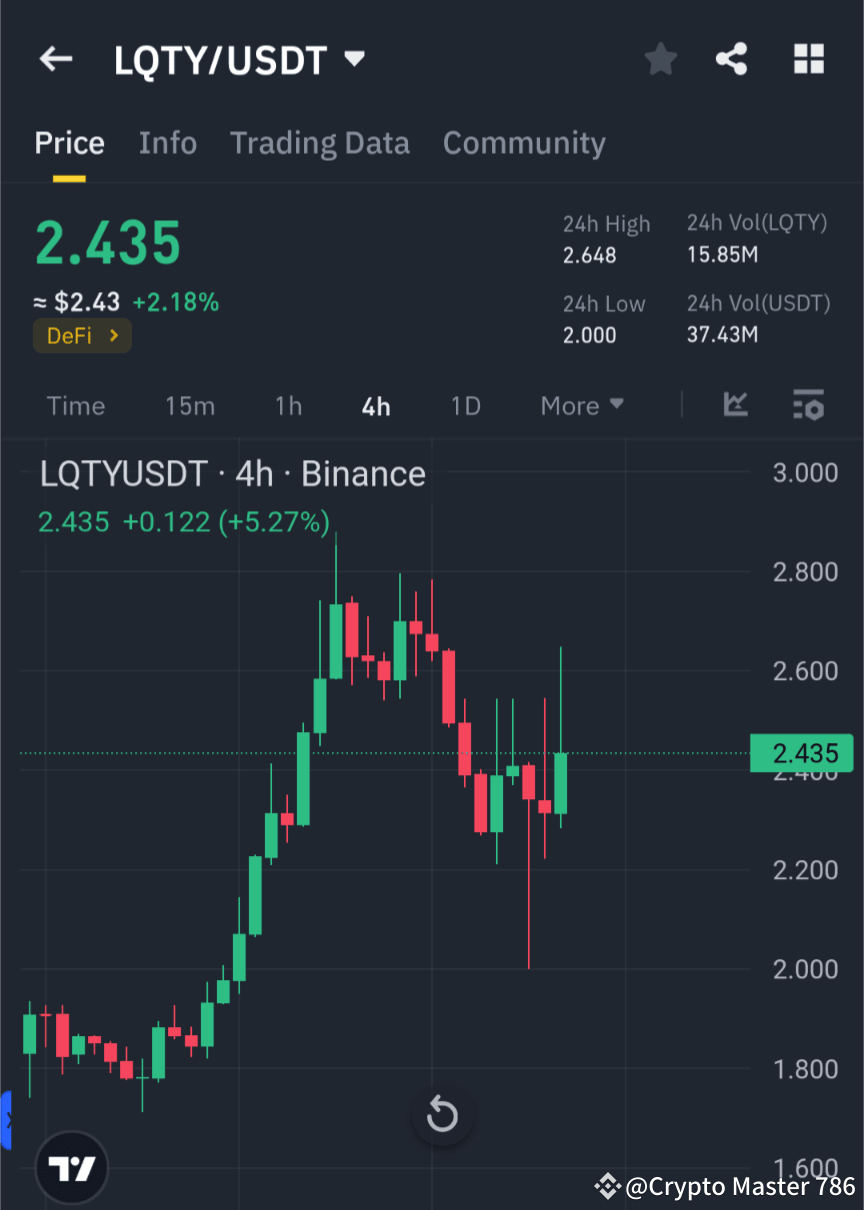Add LQTY/USDT to favorites
864x1210 pixels.
point(660,59)
